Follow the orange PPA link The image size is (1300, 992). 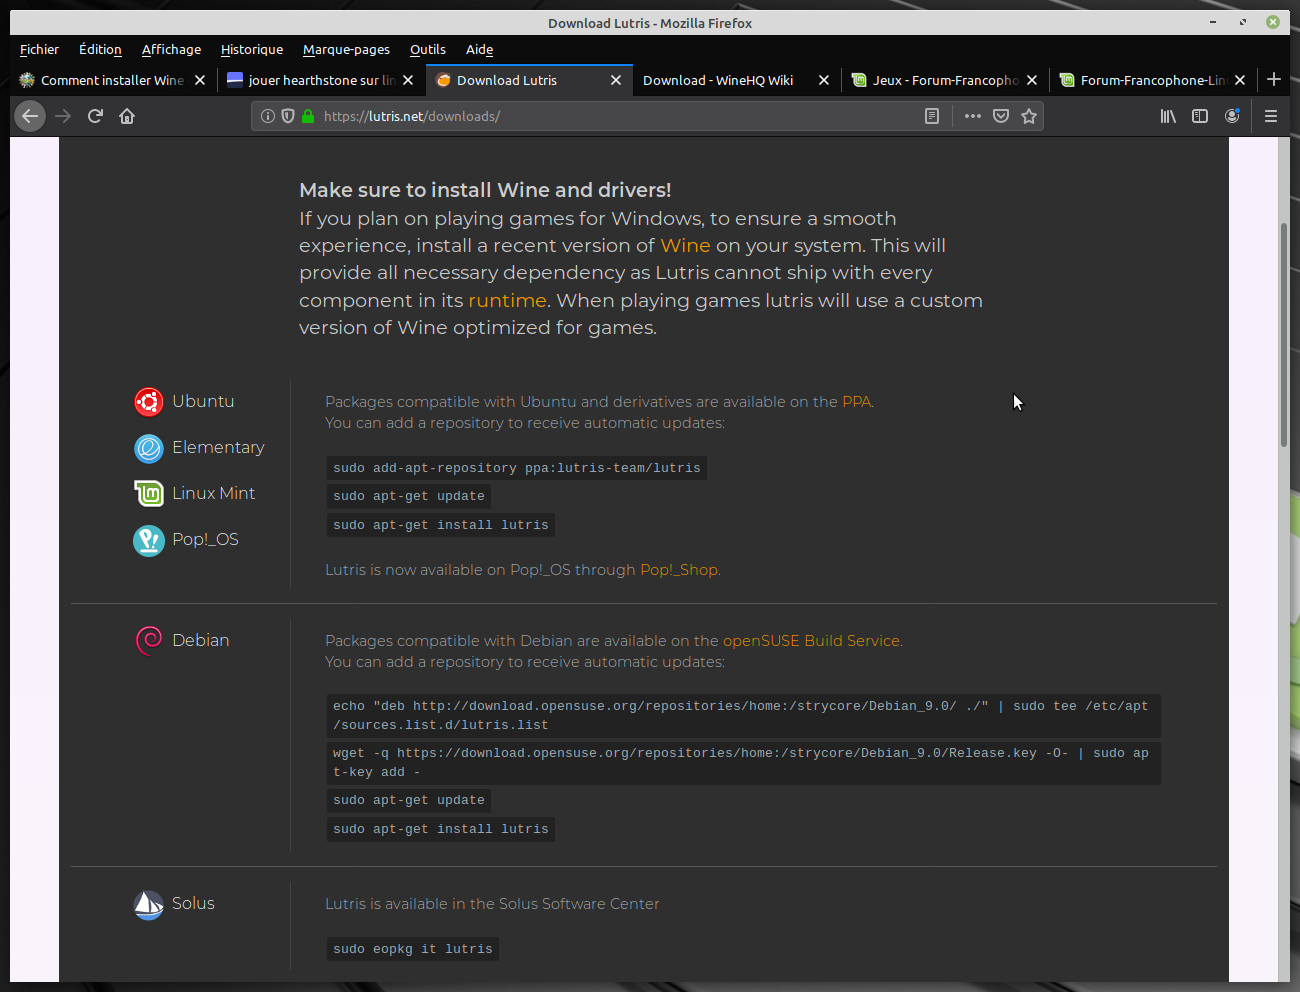pos(856,401)
